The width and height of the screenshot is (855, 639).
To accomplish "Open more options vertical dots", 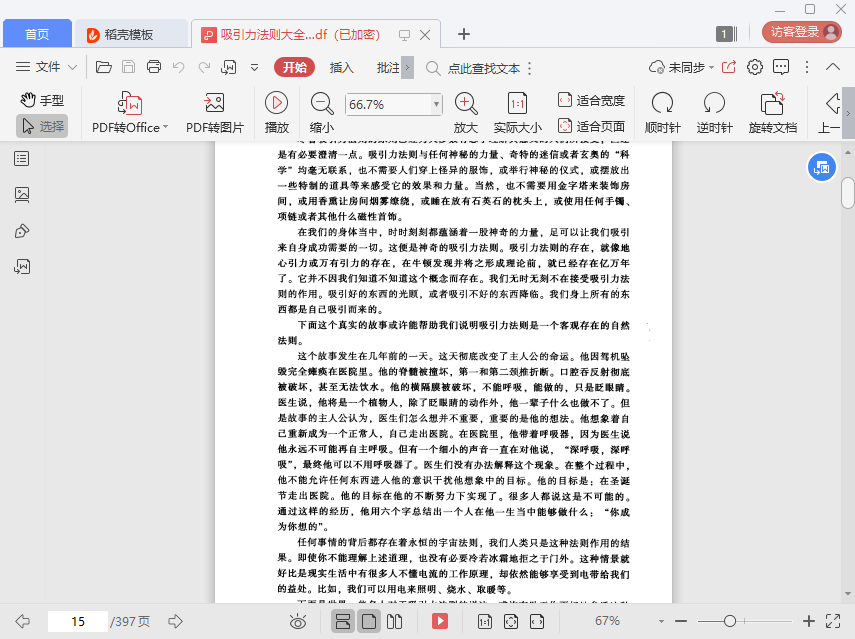I will [x=807, y=67].
